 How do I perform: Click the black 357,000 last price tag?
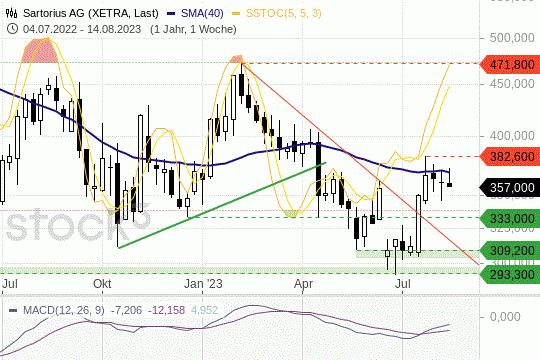[510, 188]
